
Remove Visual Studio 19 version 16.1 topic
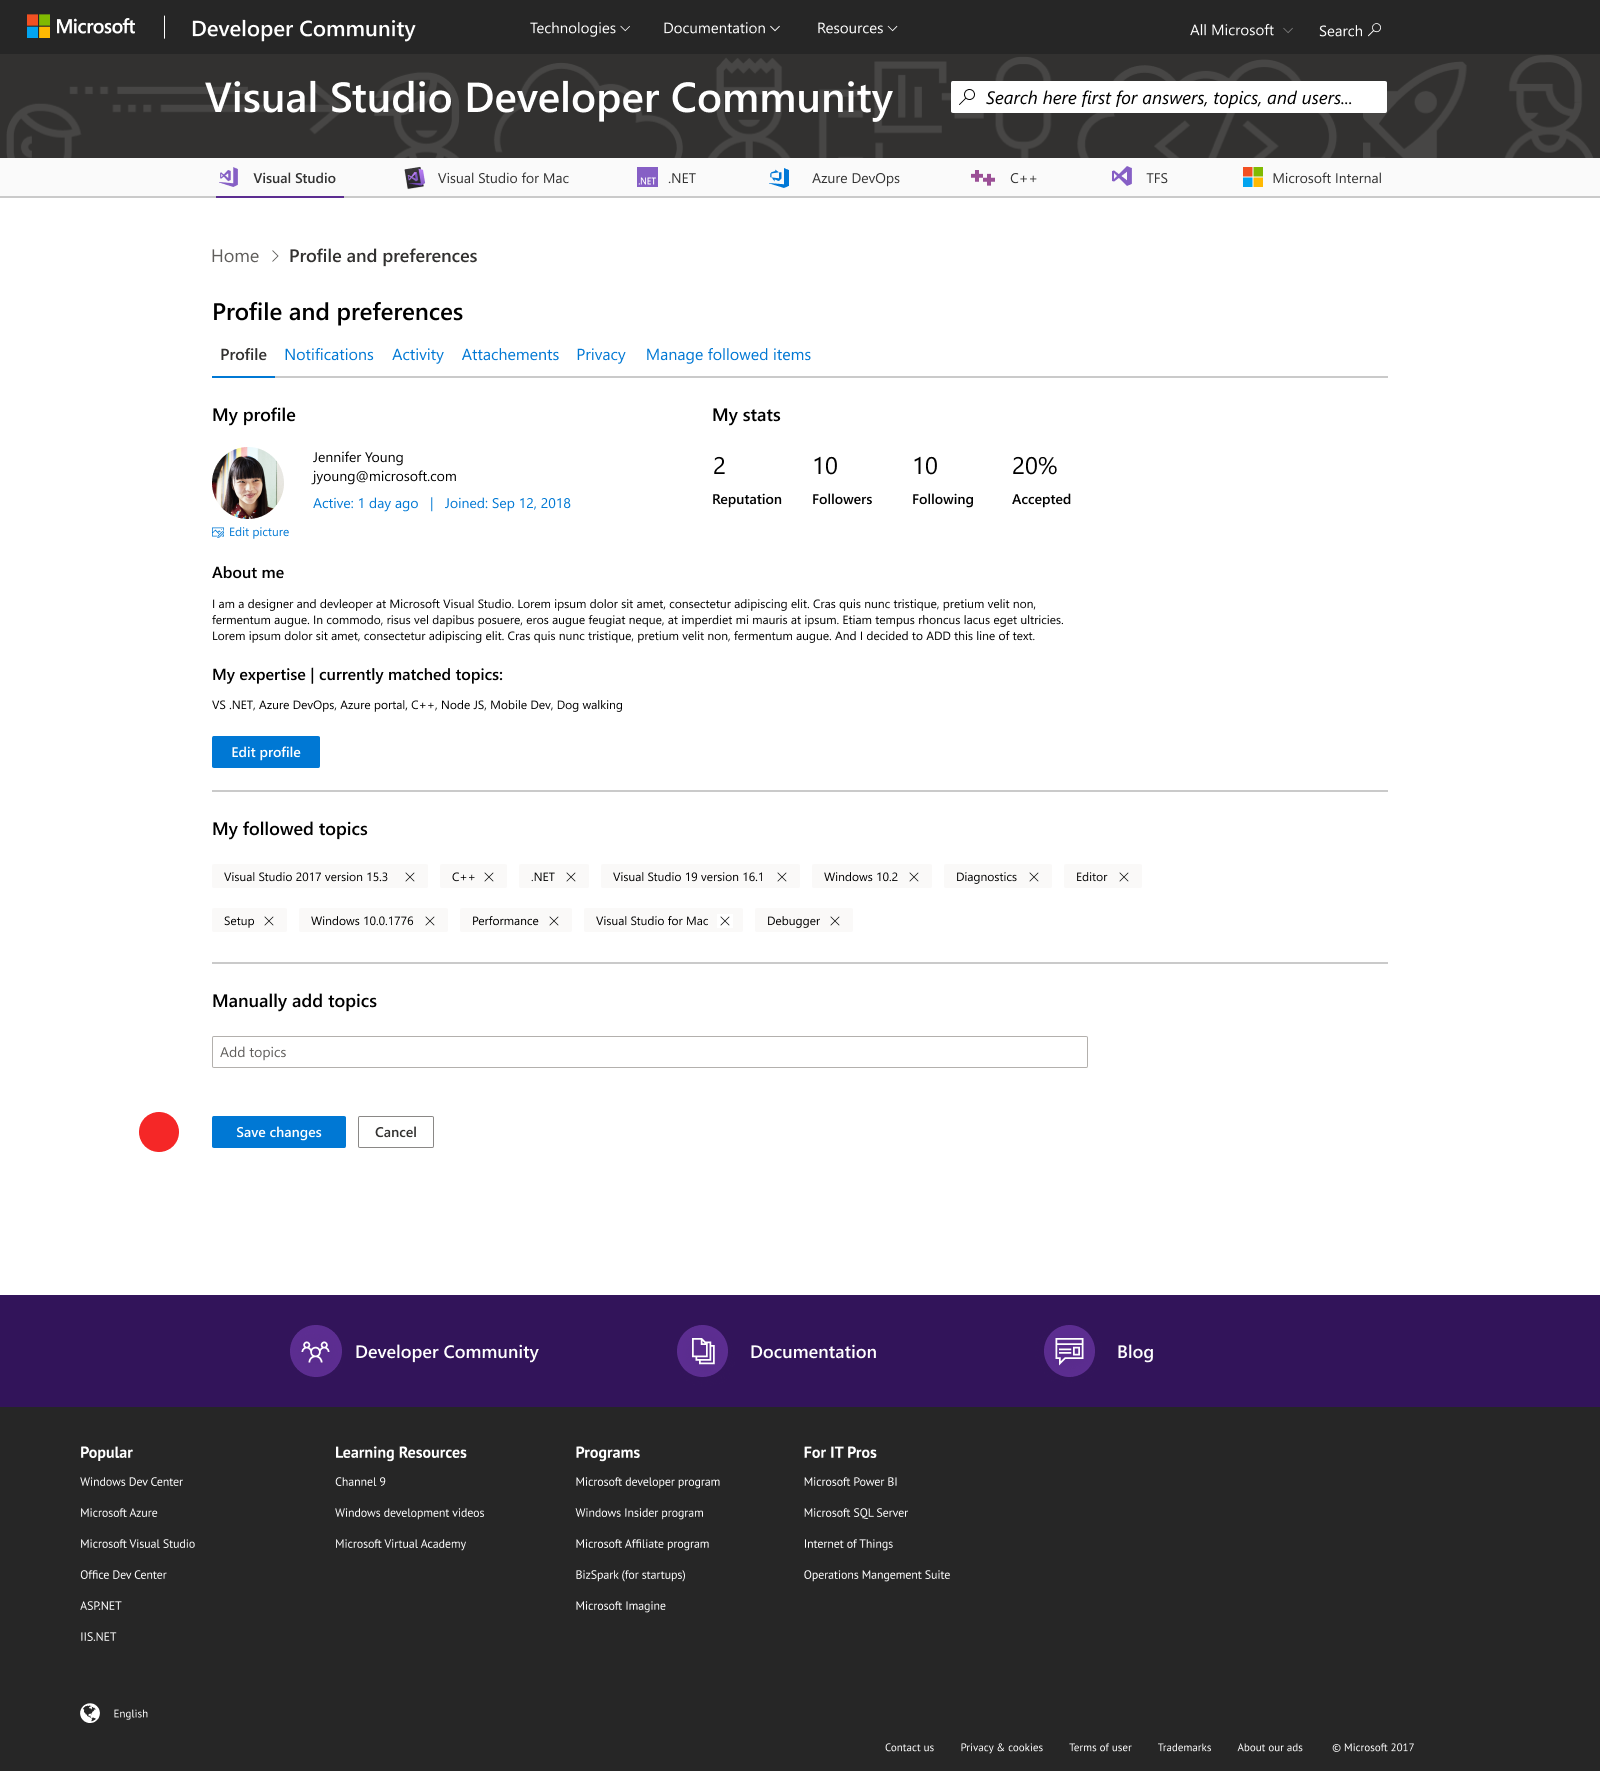(782, 877)
